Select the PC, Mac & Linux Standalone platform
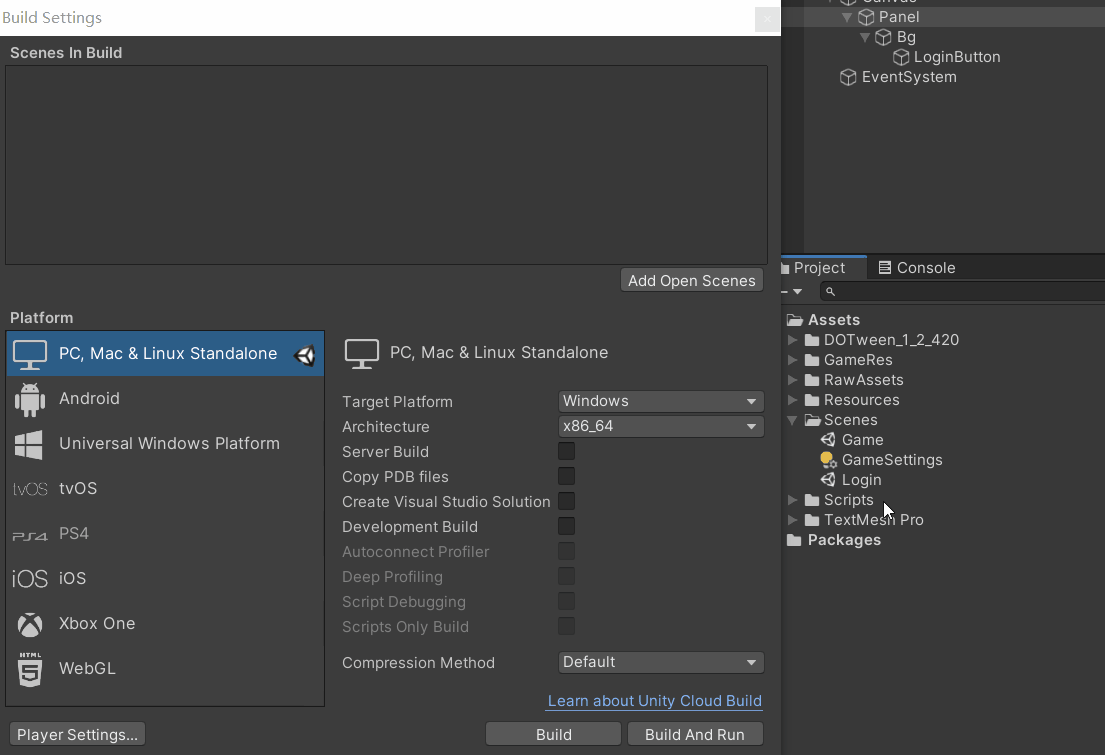 [165, 353]
